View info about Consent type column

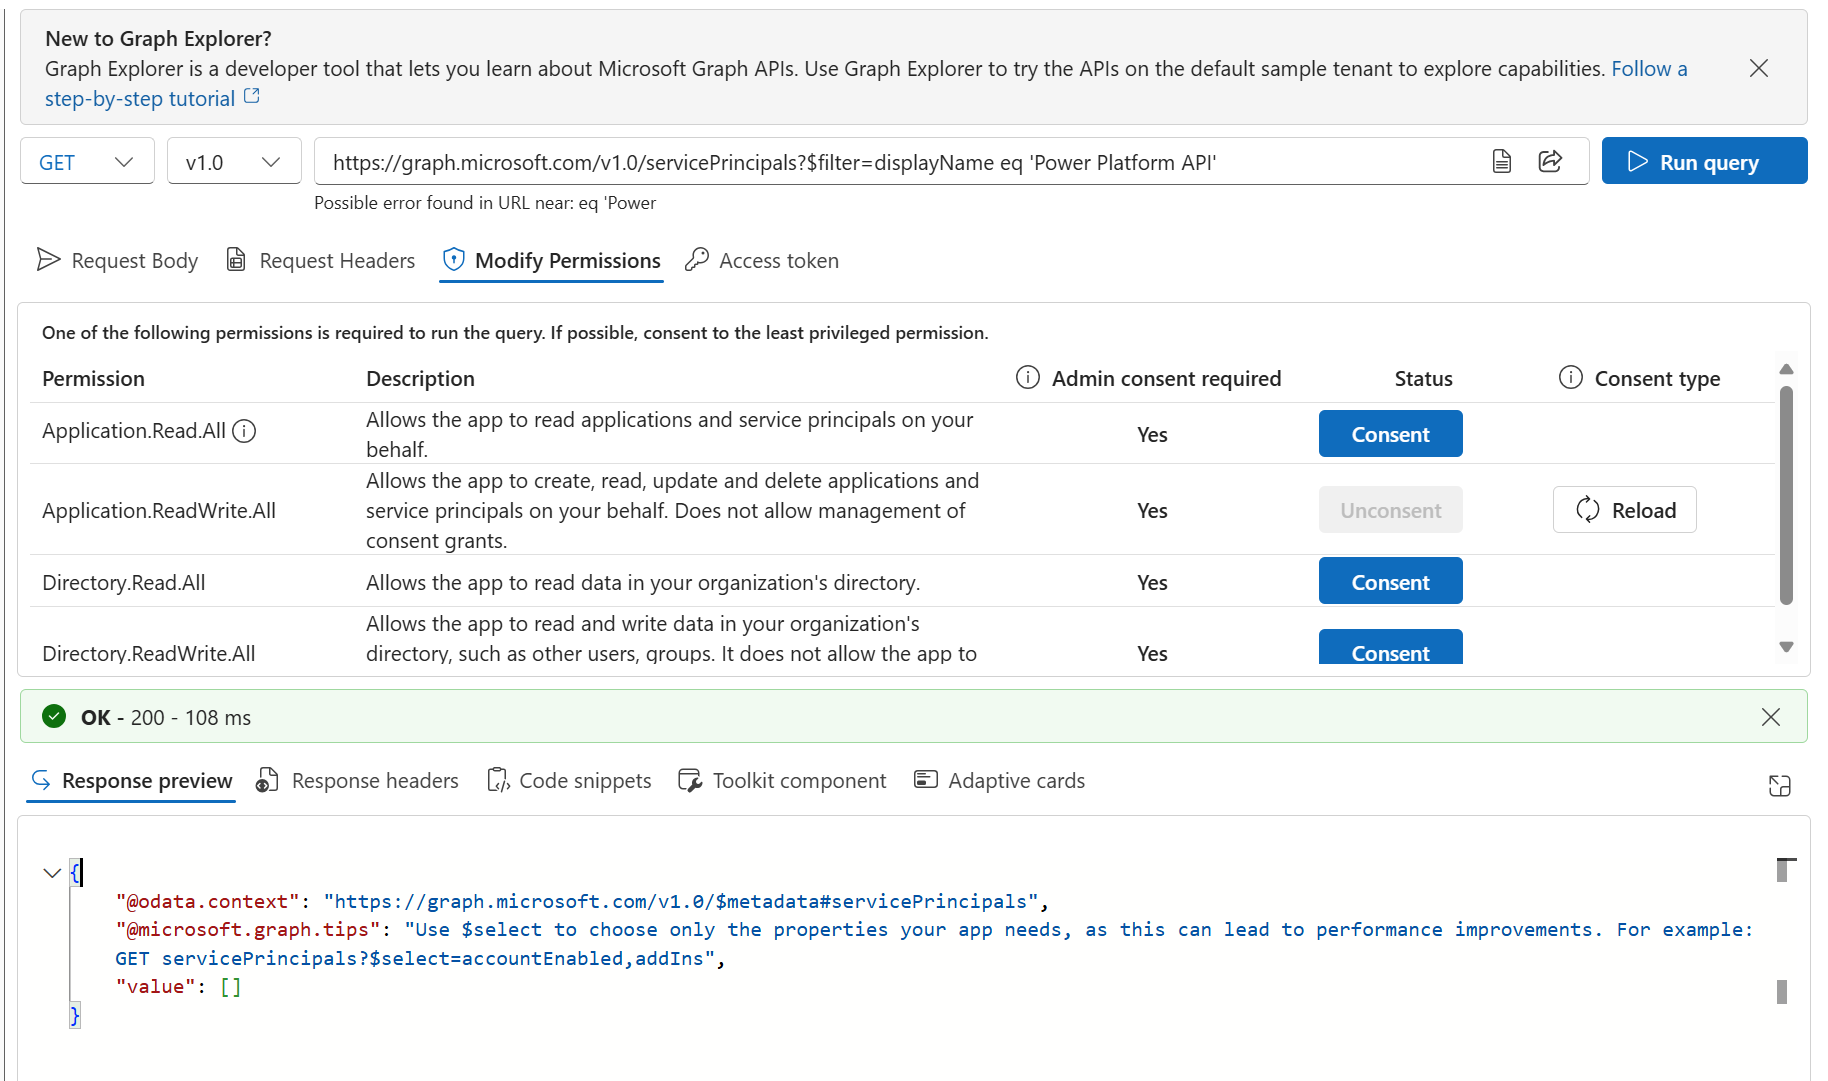point(1570,378)
